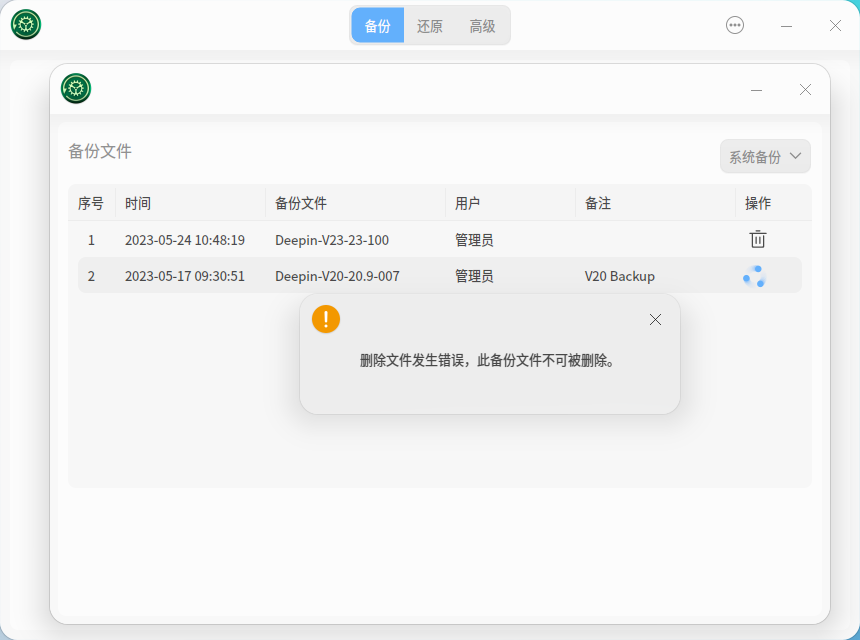Click the app logo in main window titlebar
The height and width of the screenshot is (640, 860).
click(x=26, y=25)
